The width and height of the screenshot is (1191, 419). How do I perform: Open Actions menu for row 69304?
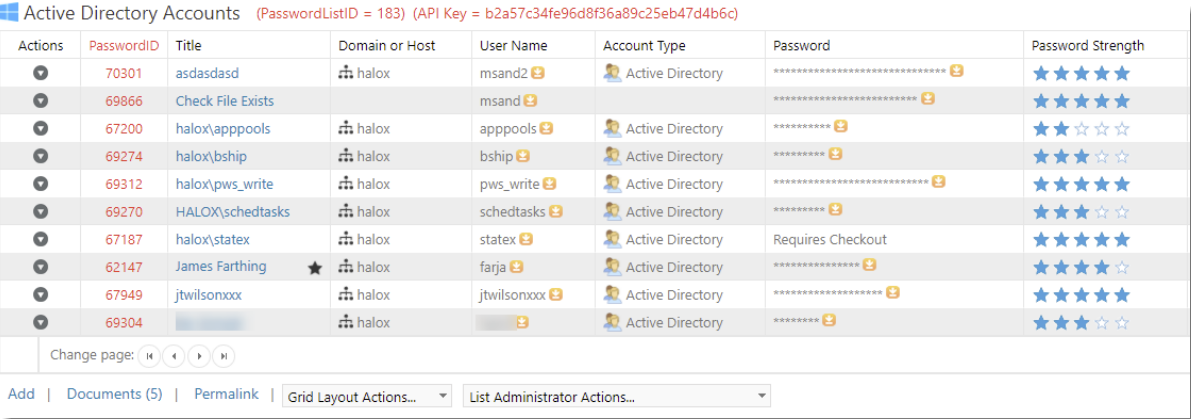point(41,323)
